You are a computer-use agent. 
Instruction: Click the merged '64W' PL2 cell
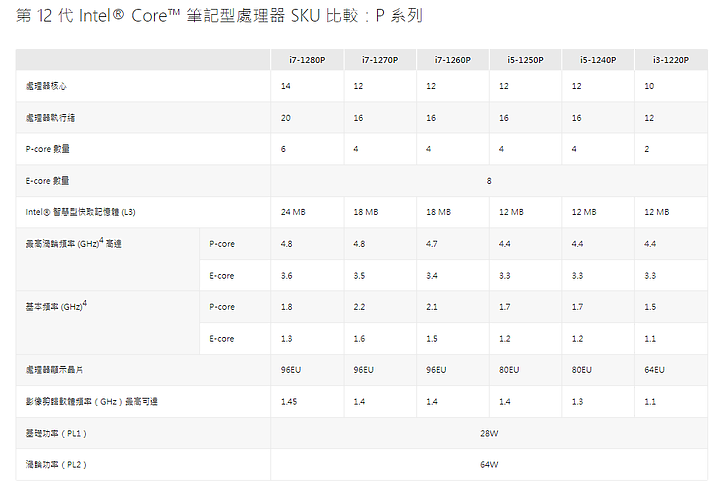[489, 464]
